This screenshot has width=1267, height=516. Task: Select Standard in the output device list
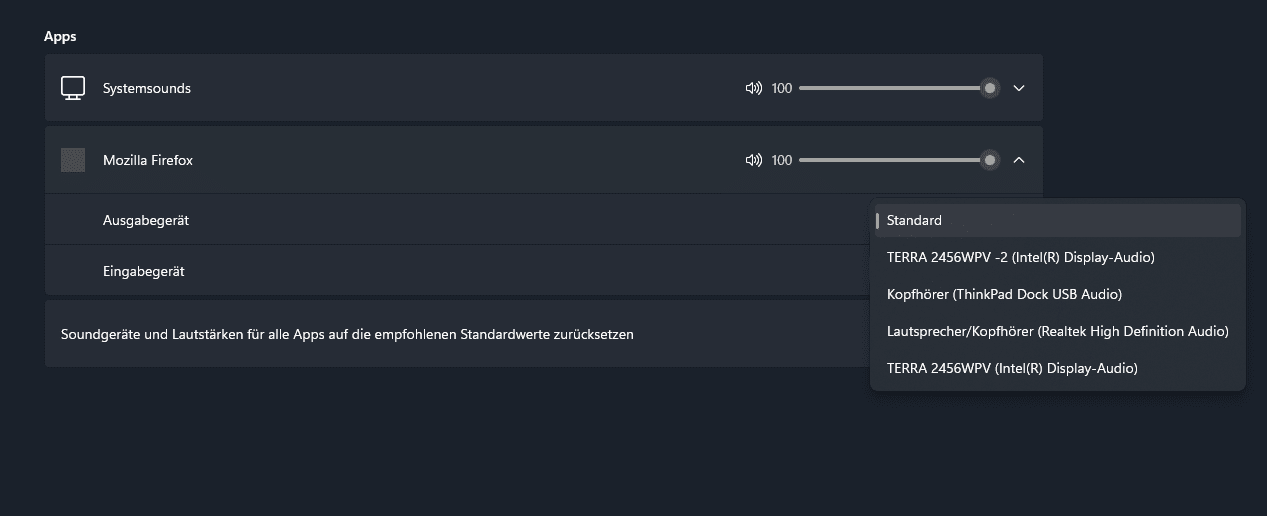click(x=1058, y=220)
